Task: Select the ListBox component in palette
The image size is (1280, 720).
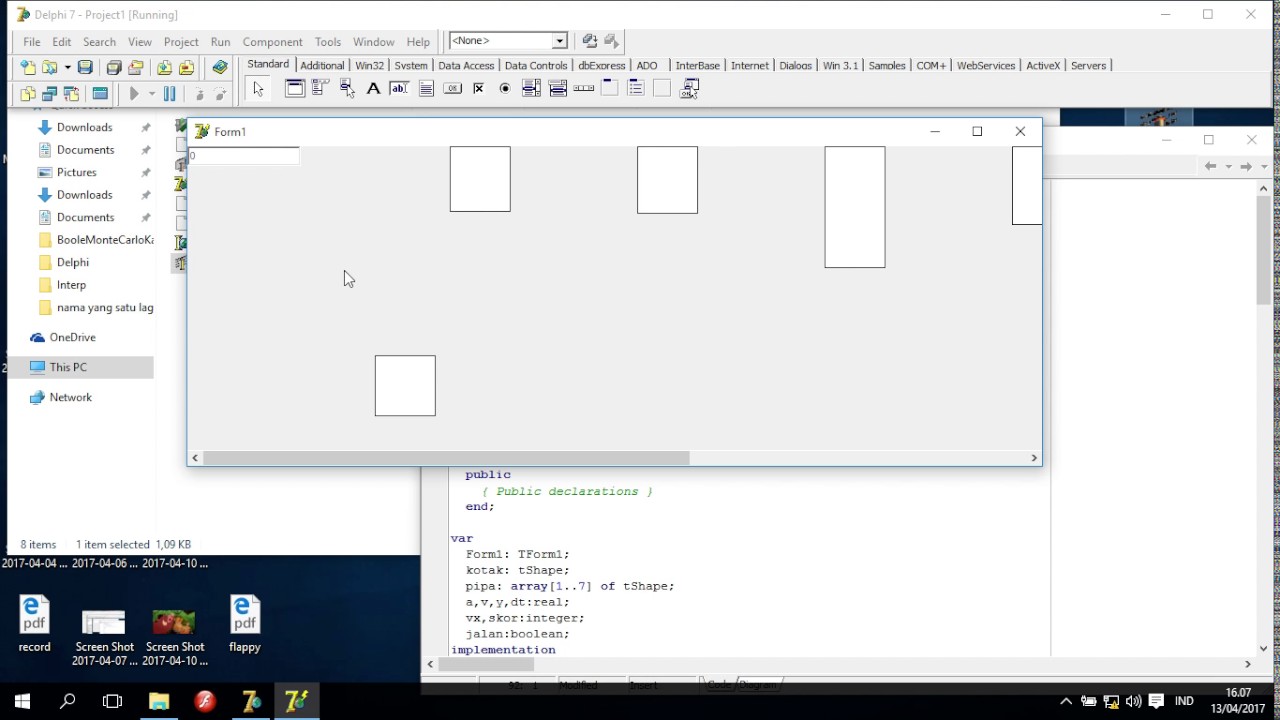Action: point(531,89)
